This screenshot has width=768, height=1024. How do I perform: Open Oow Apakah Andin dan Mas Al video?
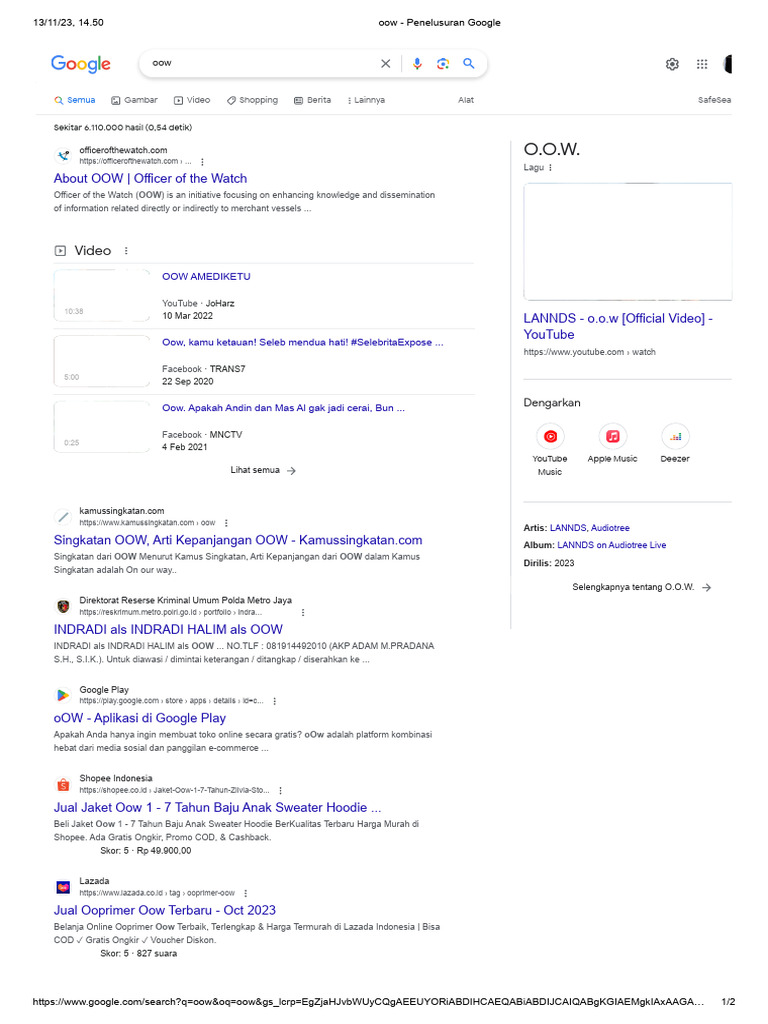[283, 408]
